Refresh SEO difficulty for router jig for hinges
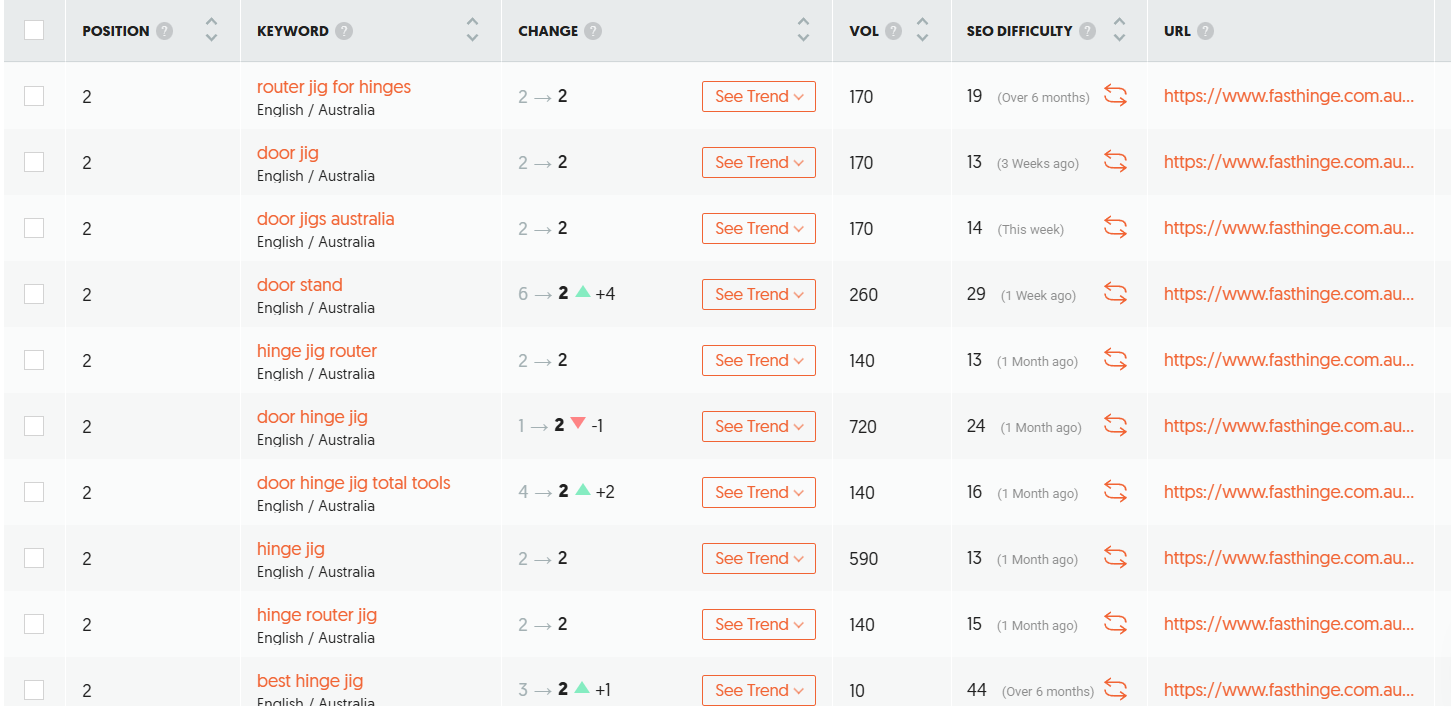The width and height of the screenshot is (1451, 707). coord(1115,96)
